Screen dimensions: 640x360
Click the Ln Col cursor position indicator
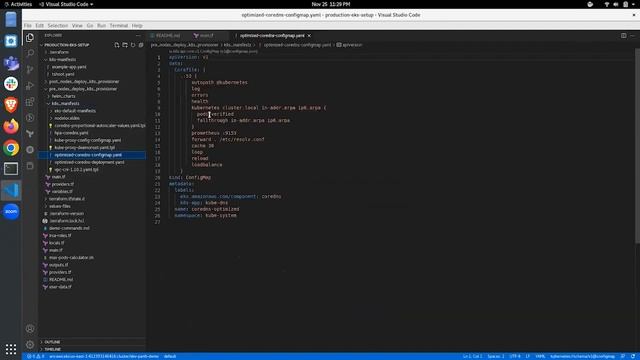(x=472, y=356)
